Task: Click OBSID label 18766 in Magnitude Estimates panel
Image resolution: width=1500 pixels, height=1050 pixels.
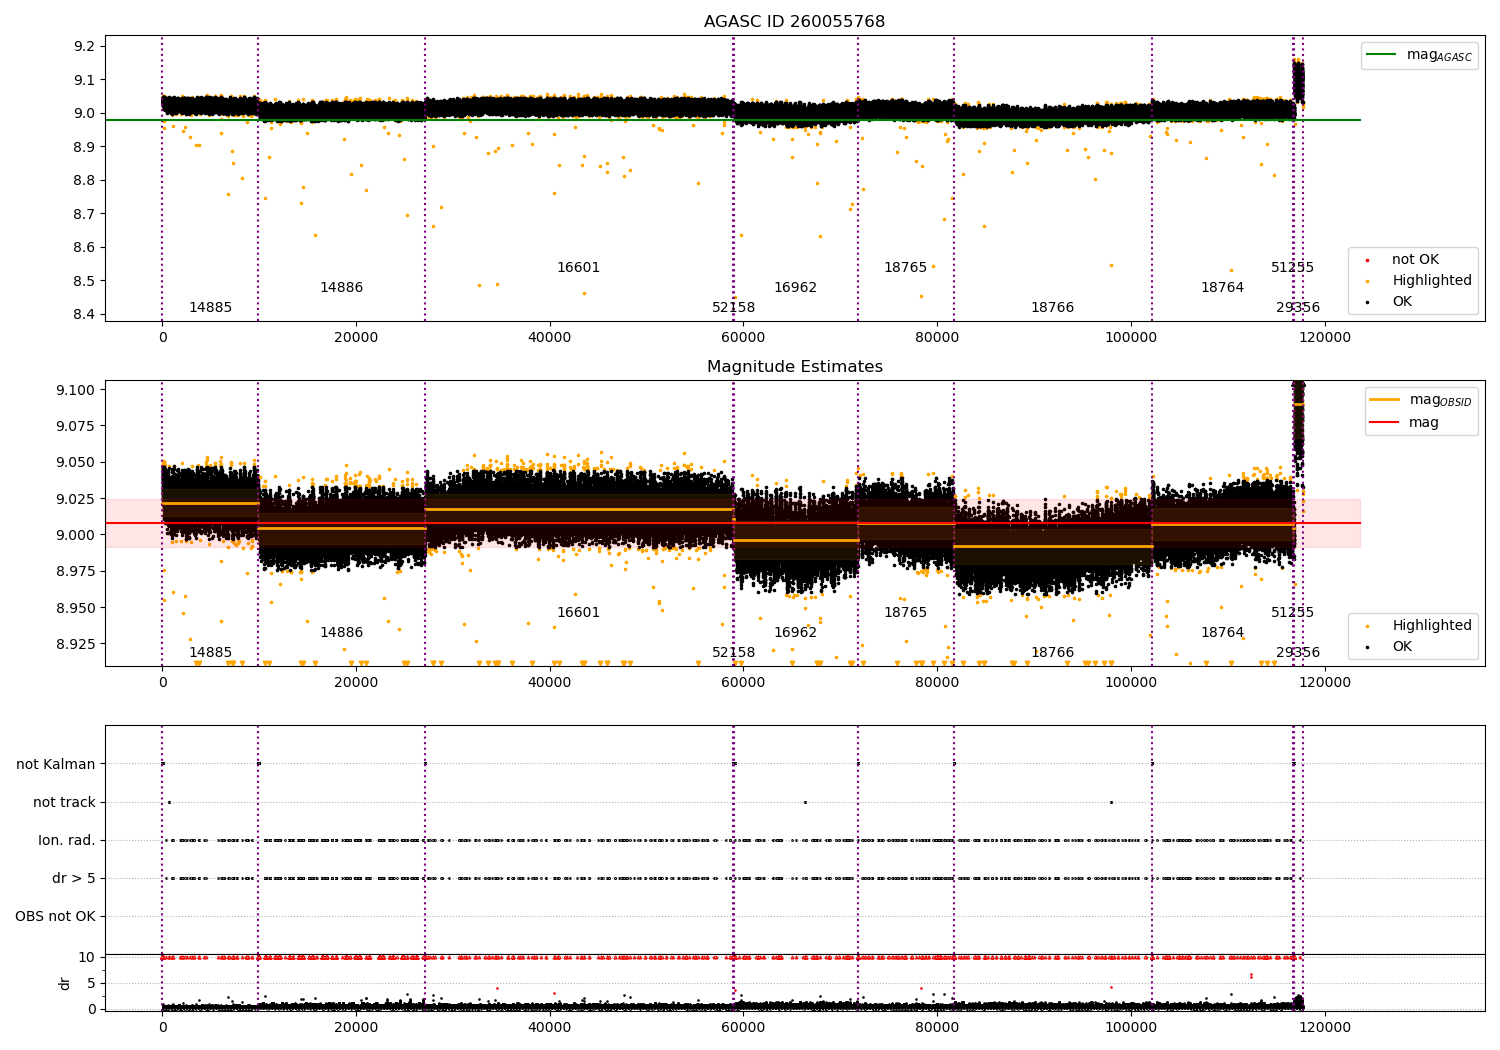Action: pyautogui.click(x=1052, y=652)
